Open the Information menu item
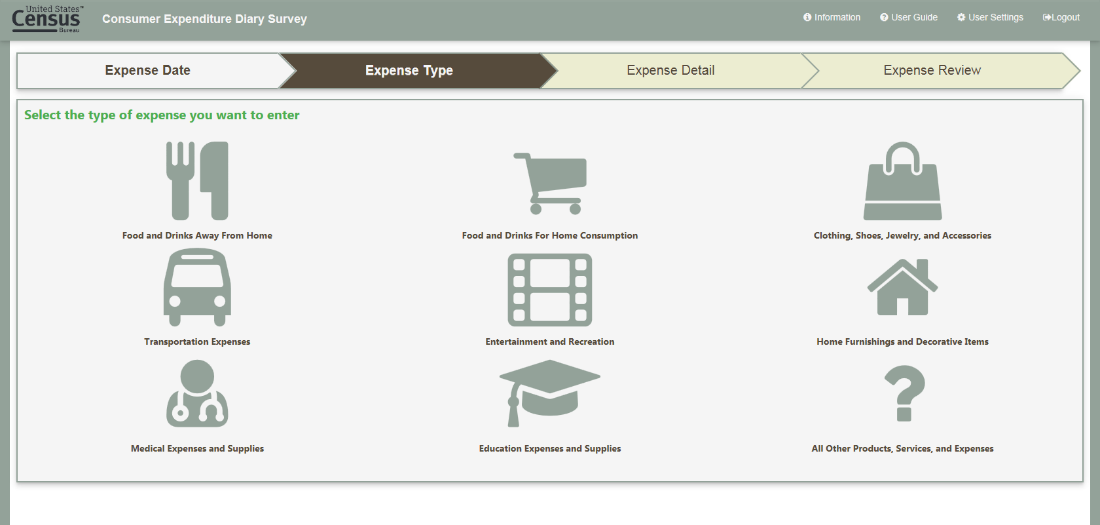Screen dimensions: 1100x525 click(x=832, y=18)
